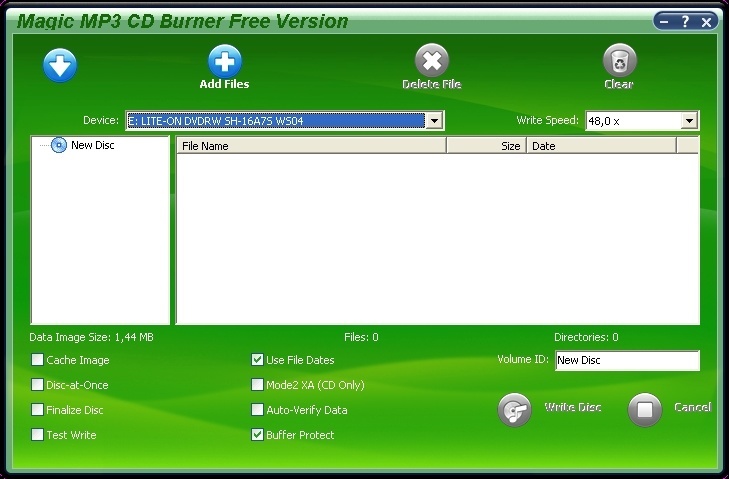Click the Delete File label
The width and height of the screenshot is (729, 479).
pos(432,84)
